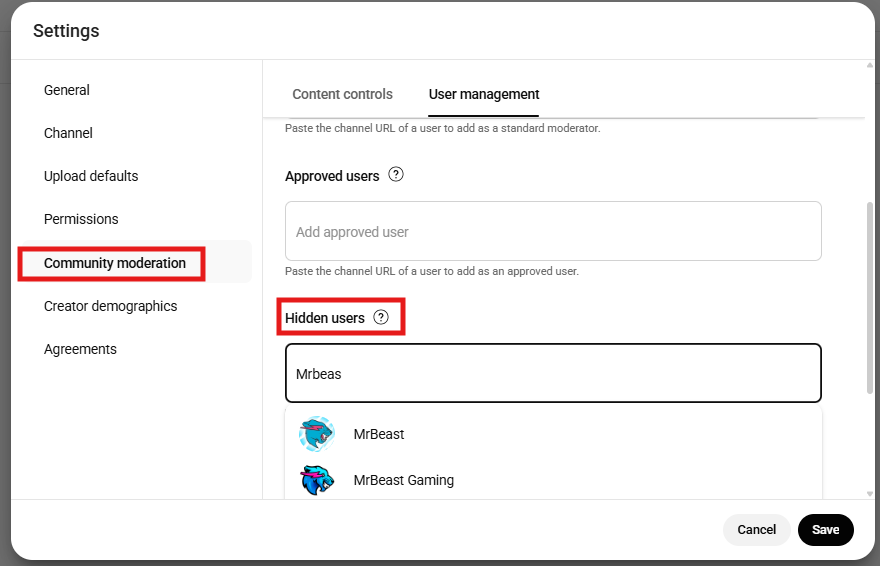Open Creator demographics section

(x=110, y=306)
